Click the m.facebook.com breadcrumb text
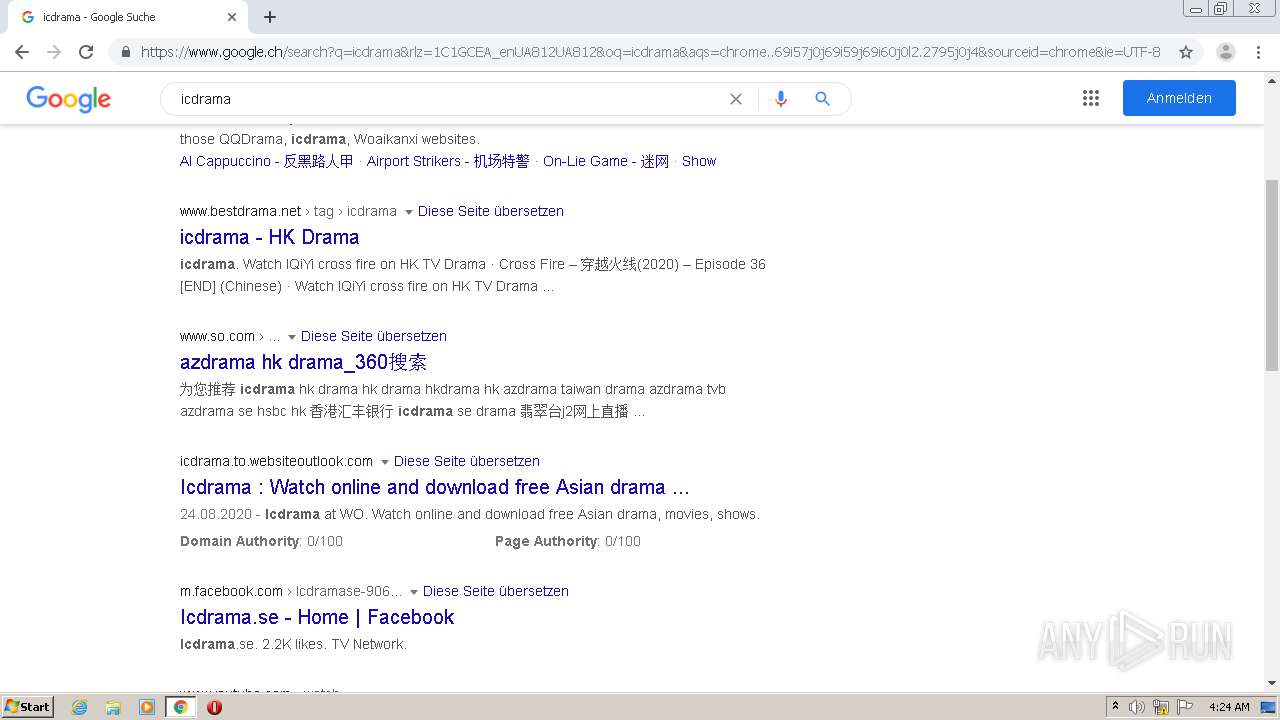 click(x=231, y=591)
